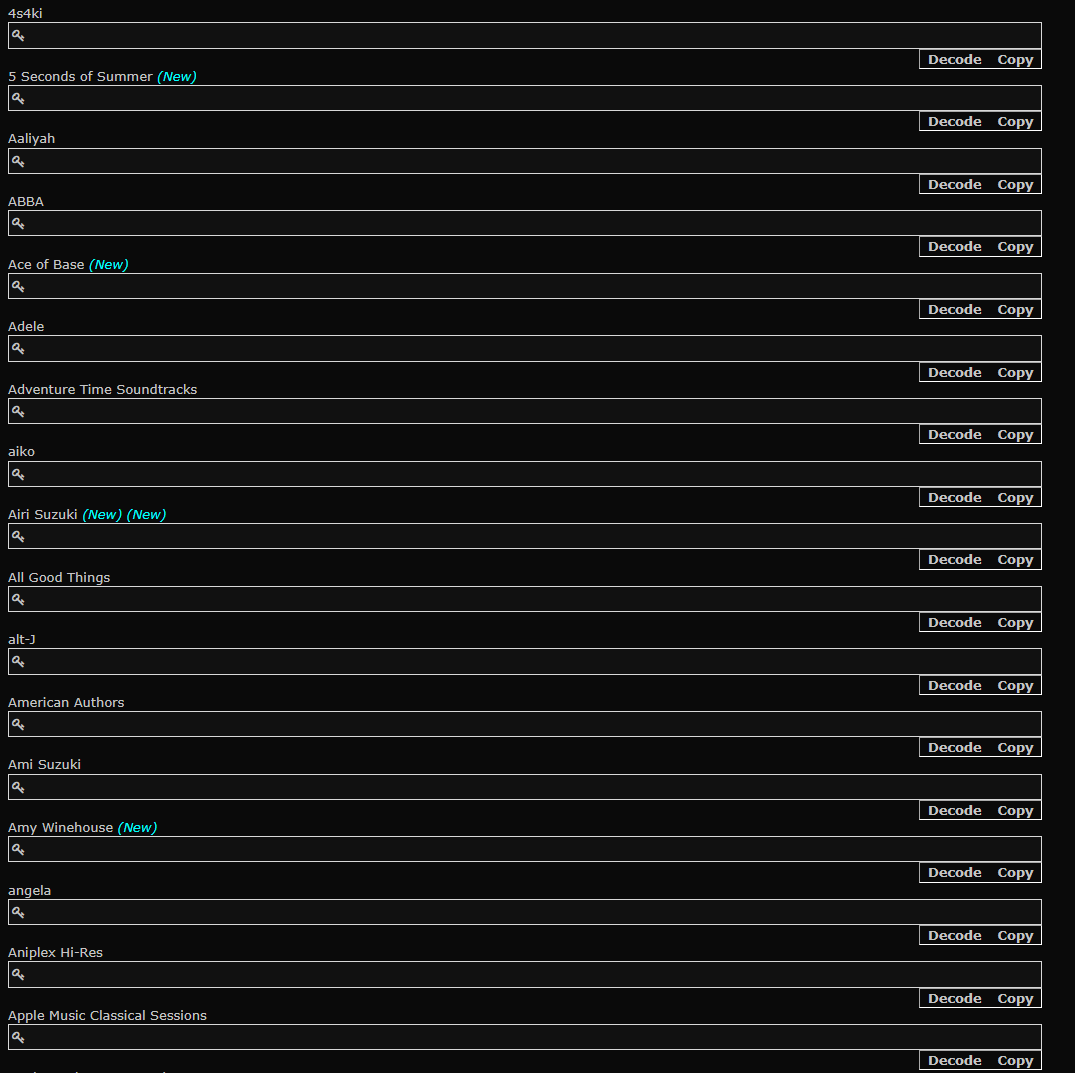Viewport: 1075px width, 1073px height.
Task: Decode the 5 Seconds of Summer entry
Action: point(954,121)
